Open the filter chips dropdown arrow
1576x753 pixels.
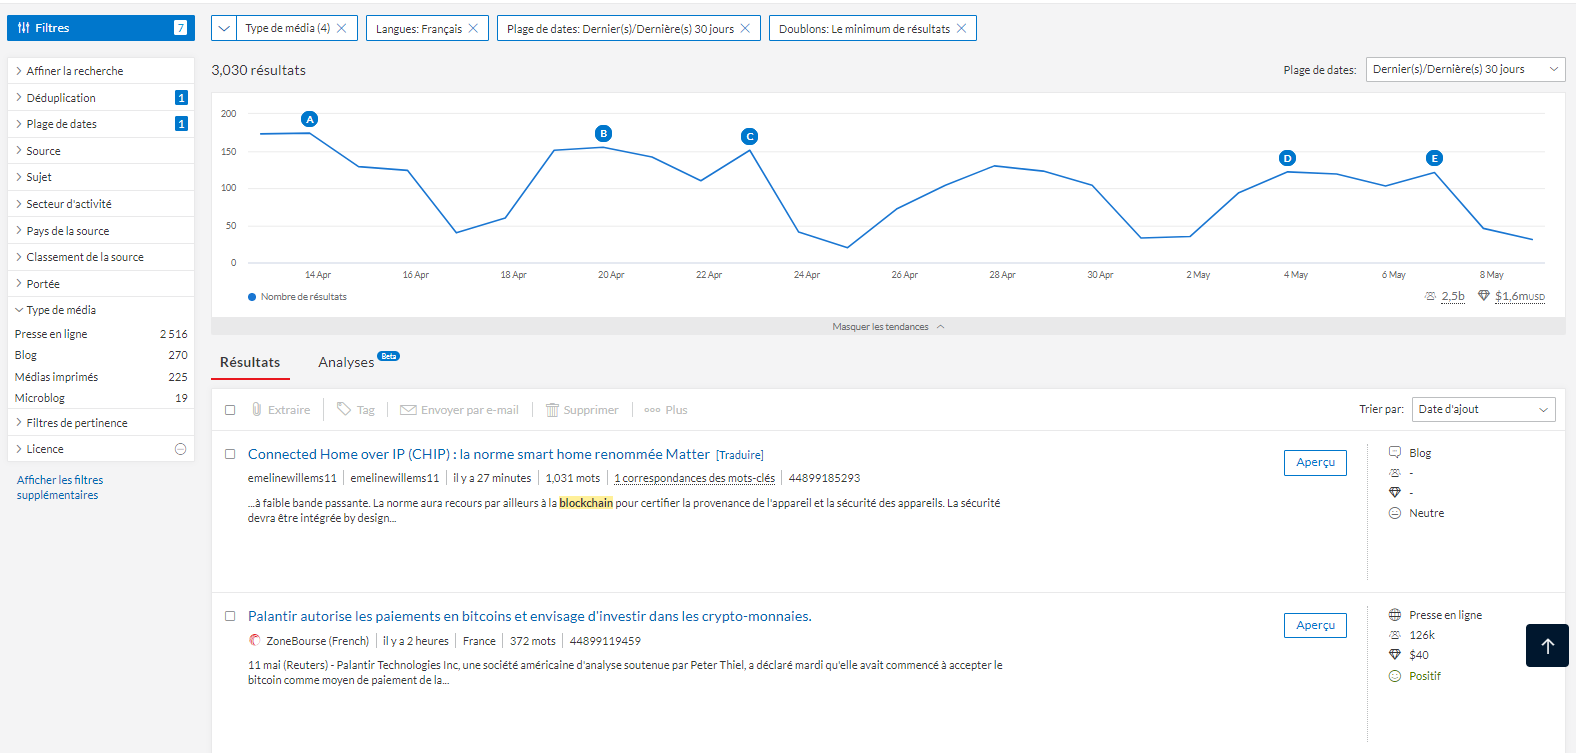(223, 28)
